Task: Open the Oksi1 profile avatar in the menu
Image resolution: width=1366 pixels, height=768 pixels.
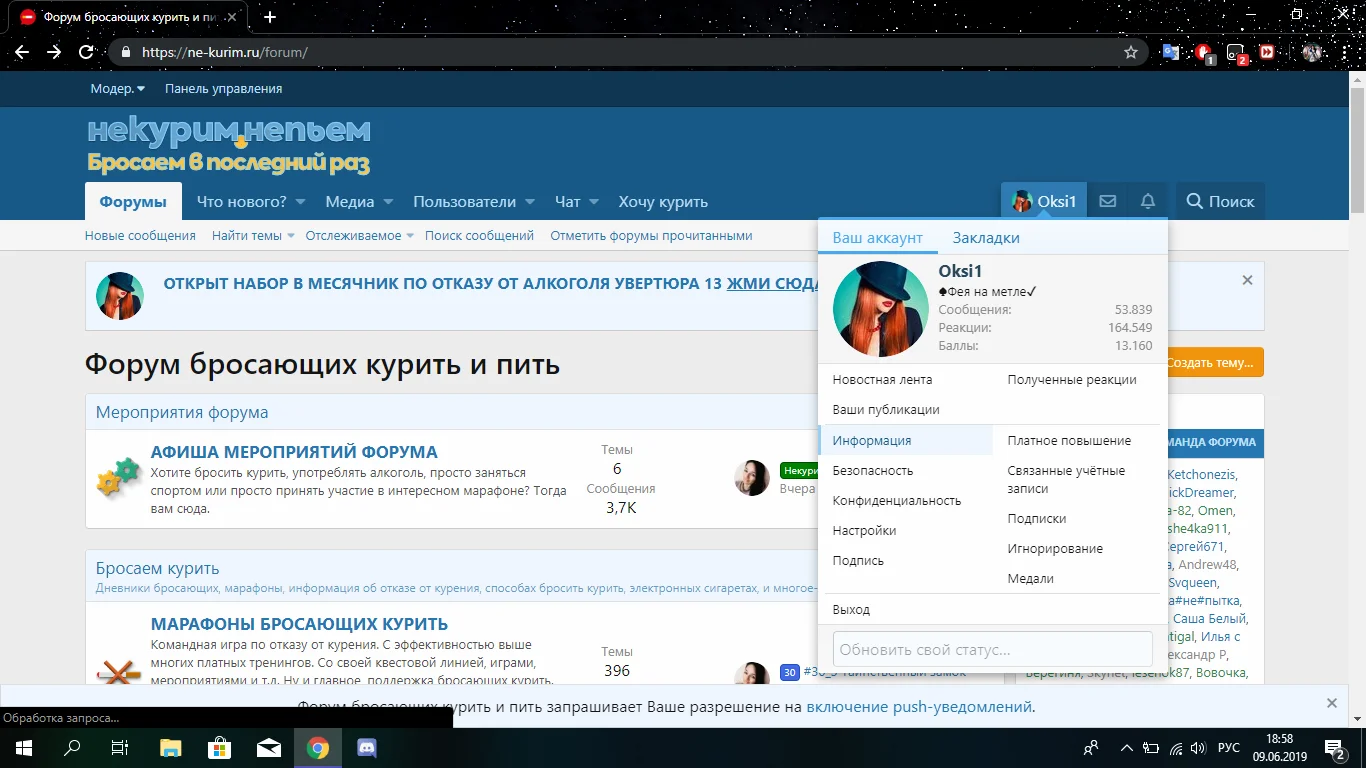Action: 881,309
